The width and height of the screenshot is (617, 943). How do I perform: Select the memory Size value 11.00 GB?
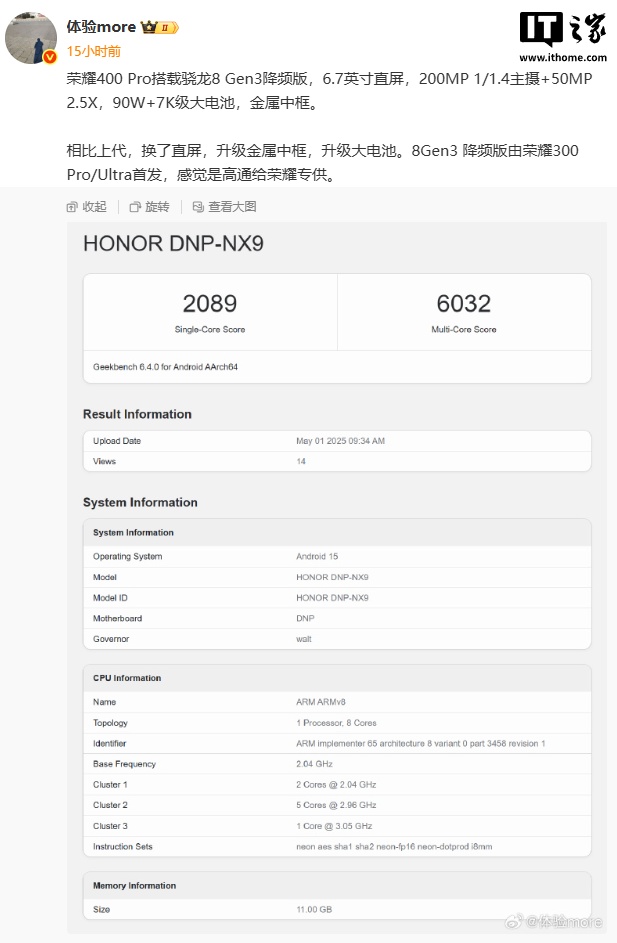point(314,909)
